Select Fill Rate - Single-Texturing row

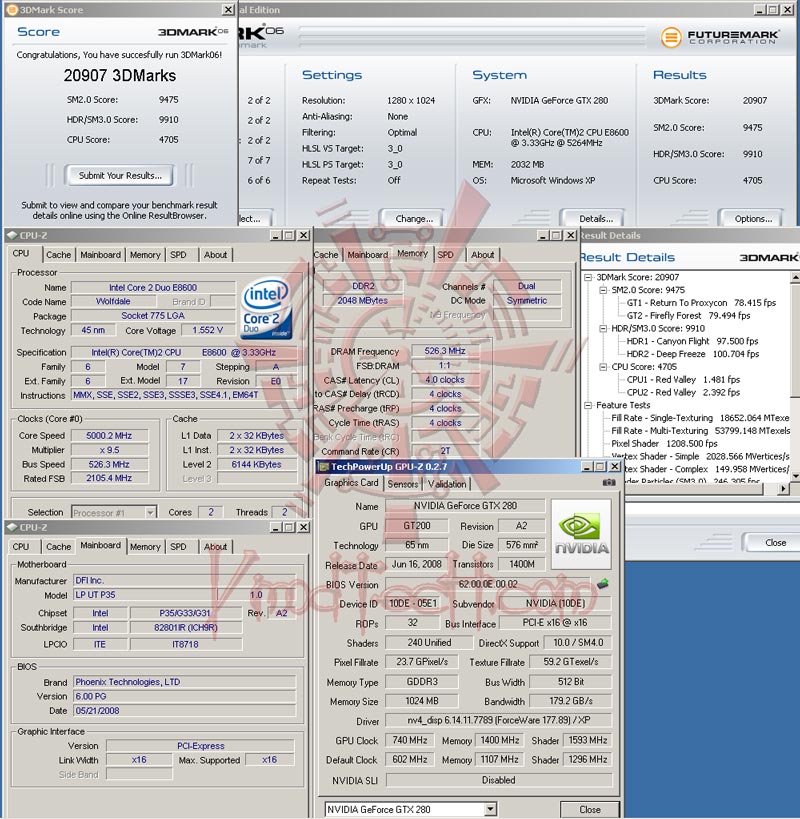point(700,418)
